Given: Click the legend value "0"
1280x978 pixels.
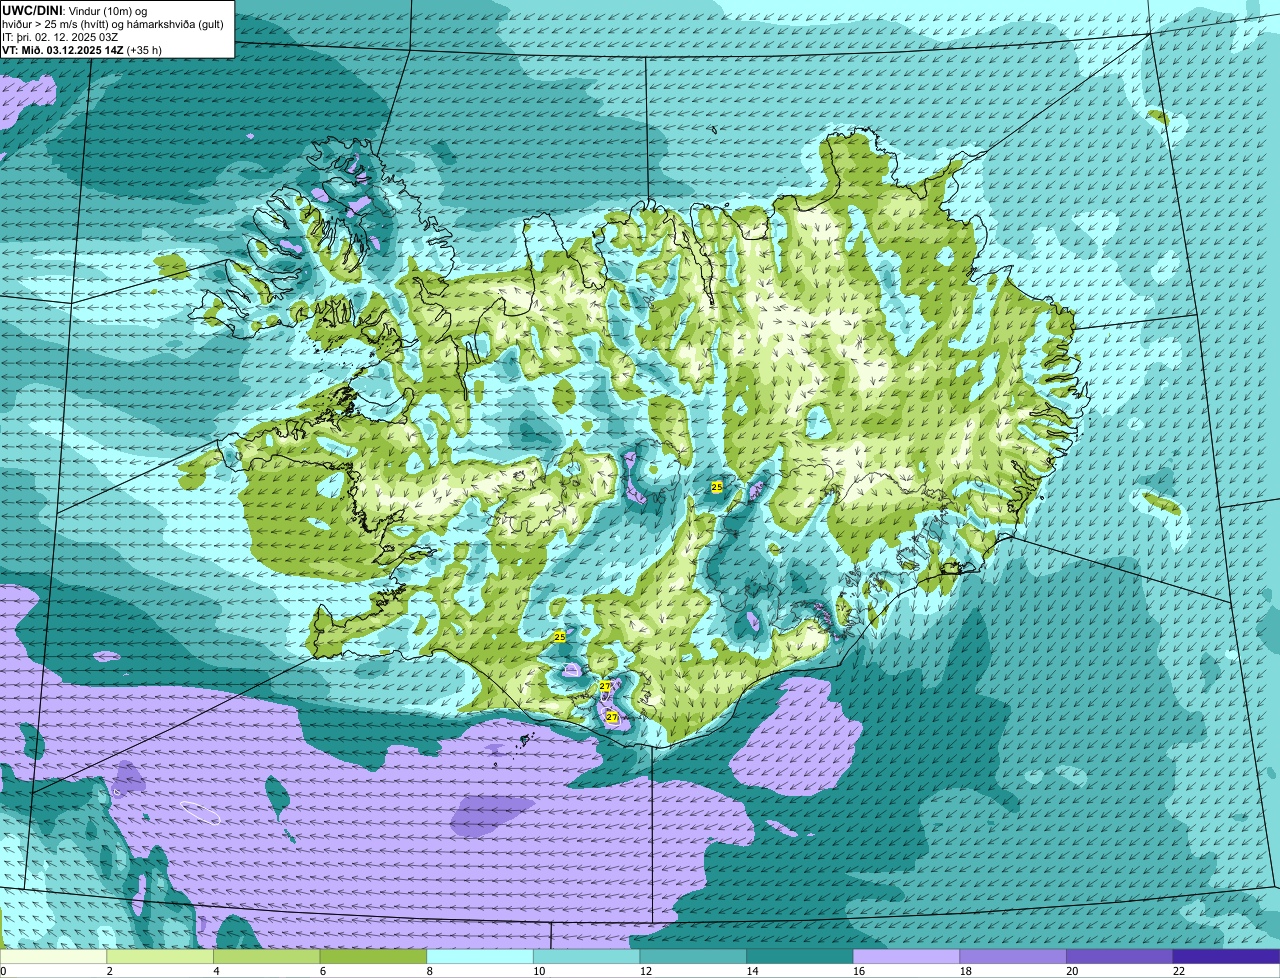Looking at the screenshot, I should pyautogui.click(x=4, y=971).
